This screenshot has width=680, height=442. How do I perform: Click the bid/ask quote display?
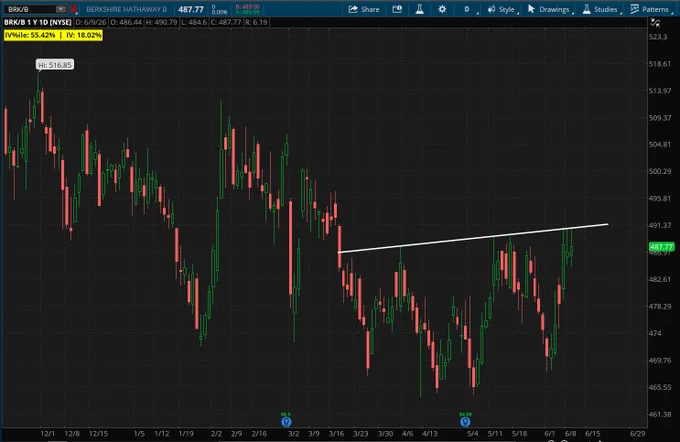click(248, 10)
